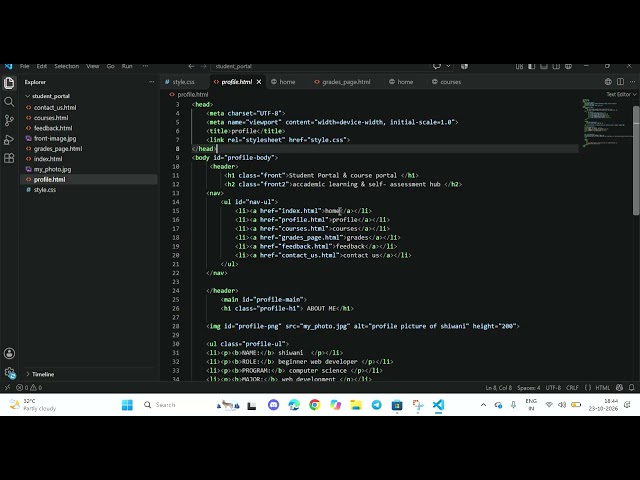Toggle the primary side bar
The image size is (640, 480).
coord(531,66)
